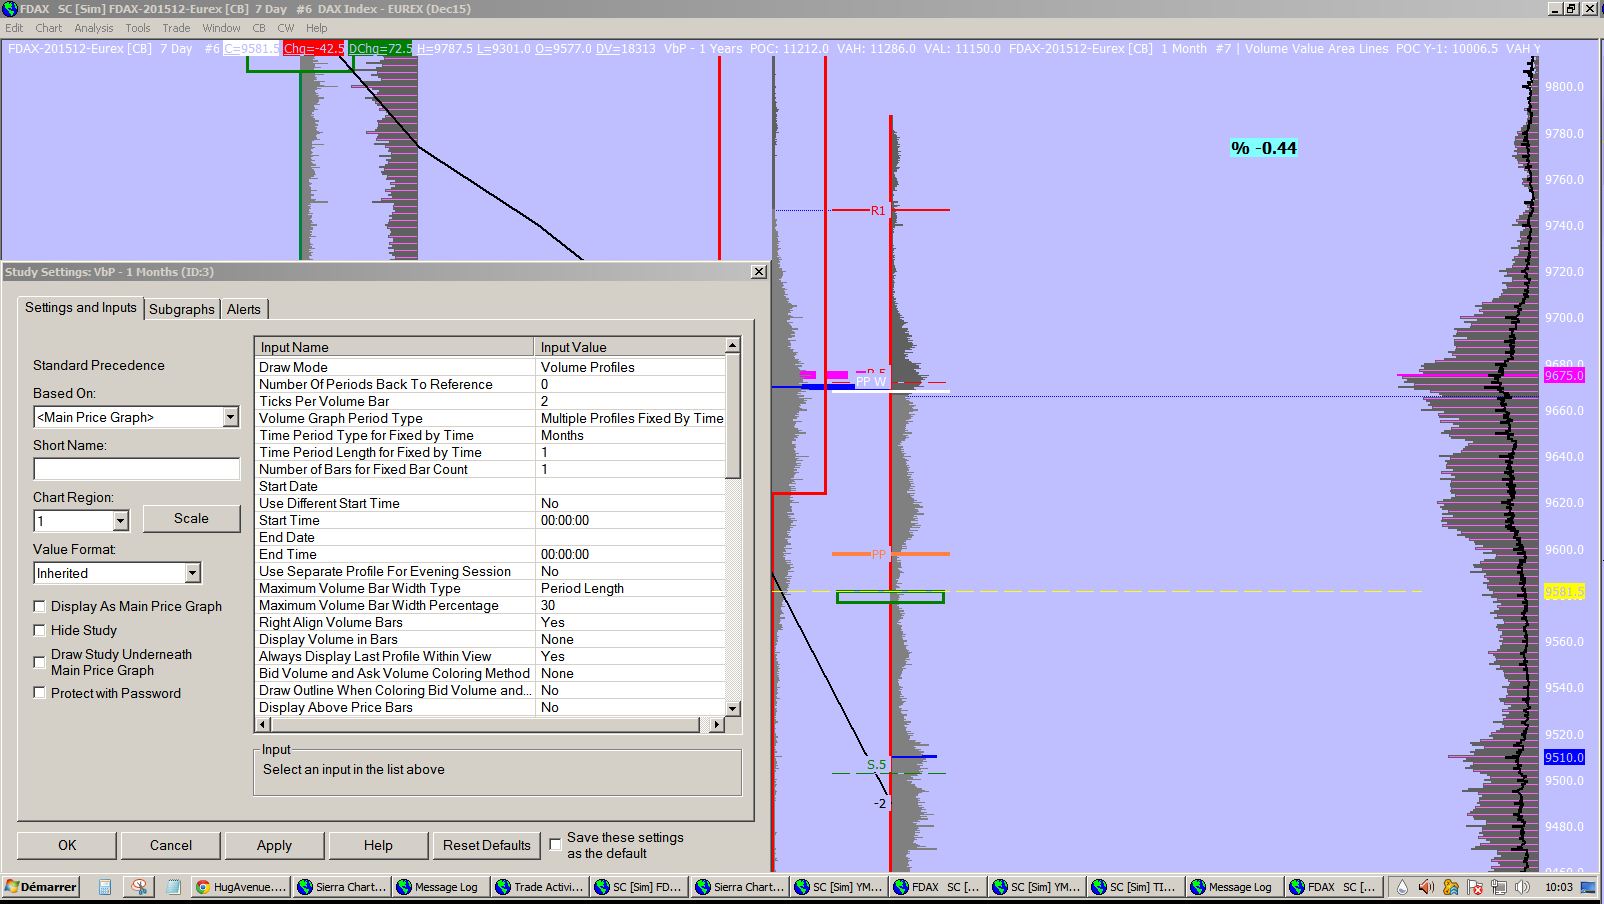
Task: Click the red speaker volume tray icon
Action: click(1426, 887)
